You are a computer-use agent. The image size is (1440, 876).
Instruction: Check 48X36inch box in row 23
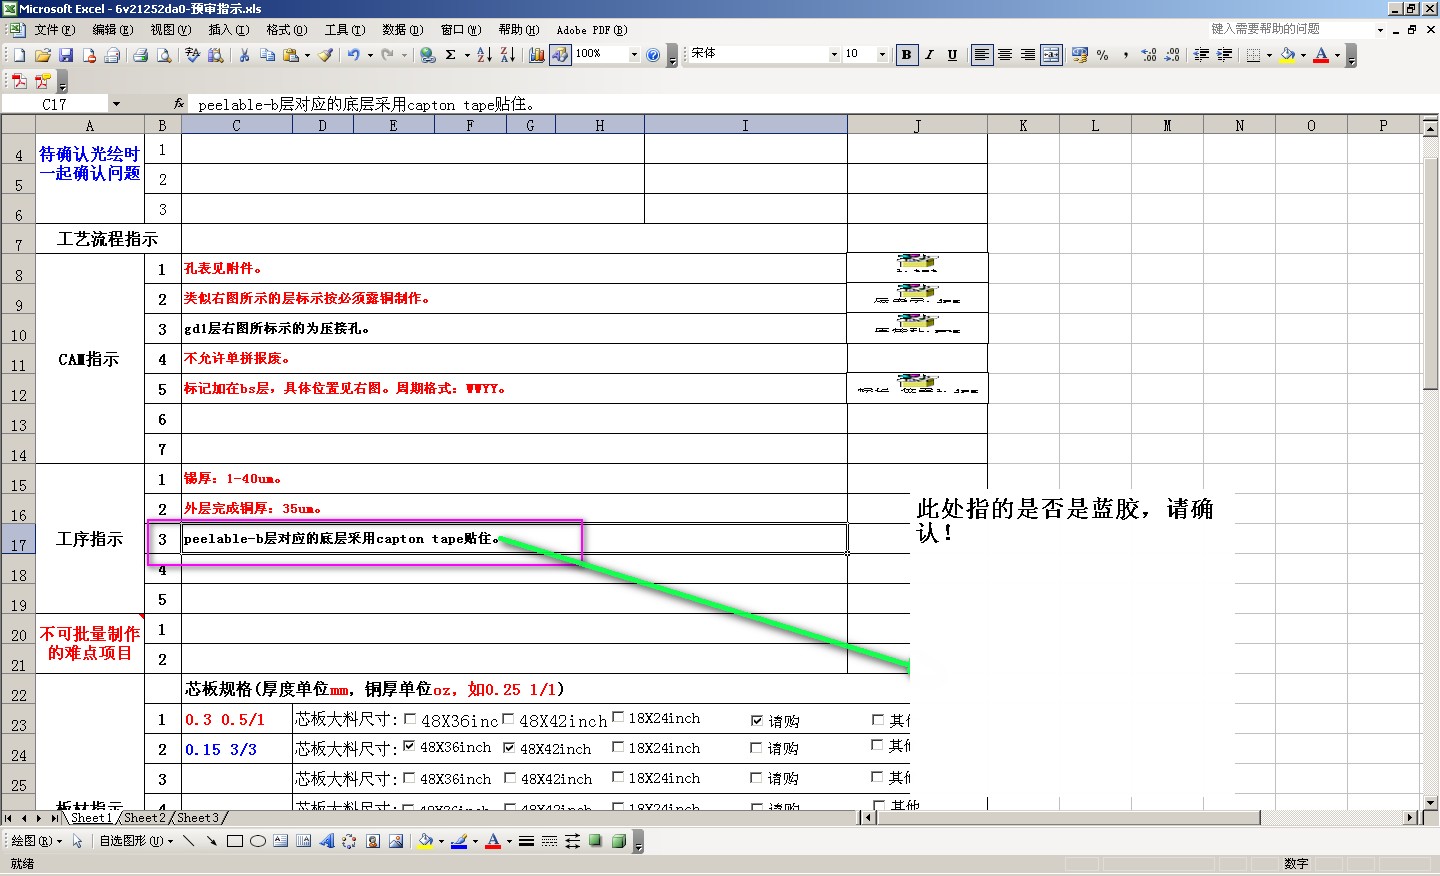410,719
